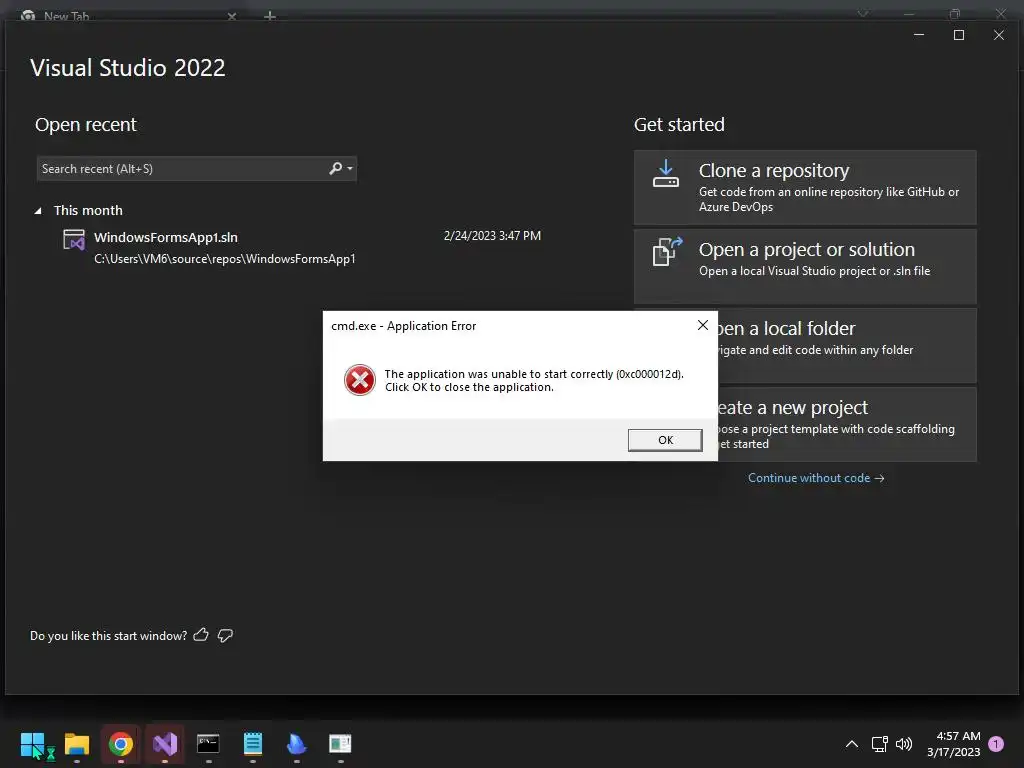The width and height of the screenshot is (1024, 768).
Task: Close the Visual Studio 2022 window
Action: click(999, 35)
